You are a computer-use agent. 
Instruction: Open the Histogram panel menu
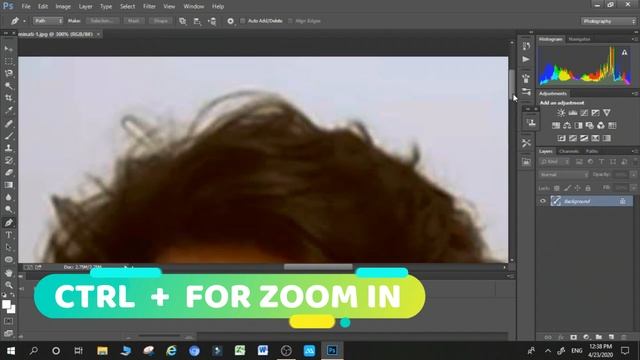(x=635, y=39)
